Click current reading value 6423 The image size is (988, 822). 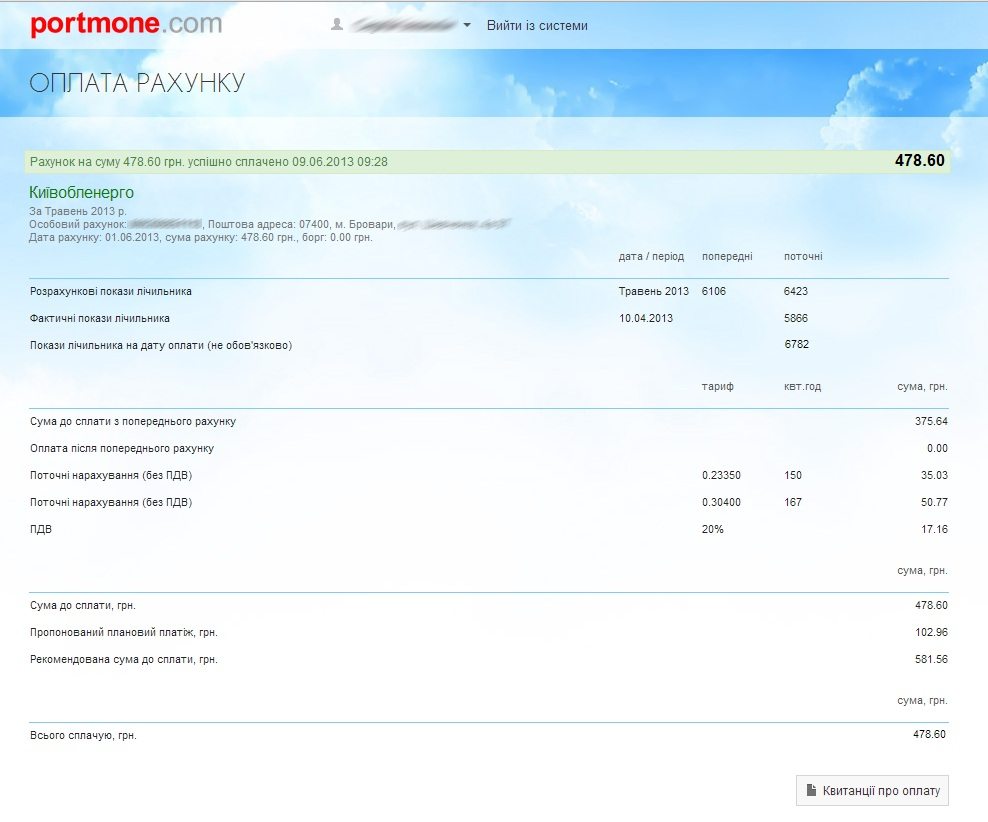click(795, 291)
